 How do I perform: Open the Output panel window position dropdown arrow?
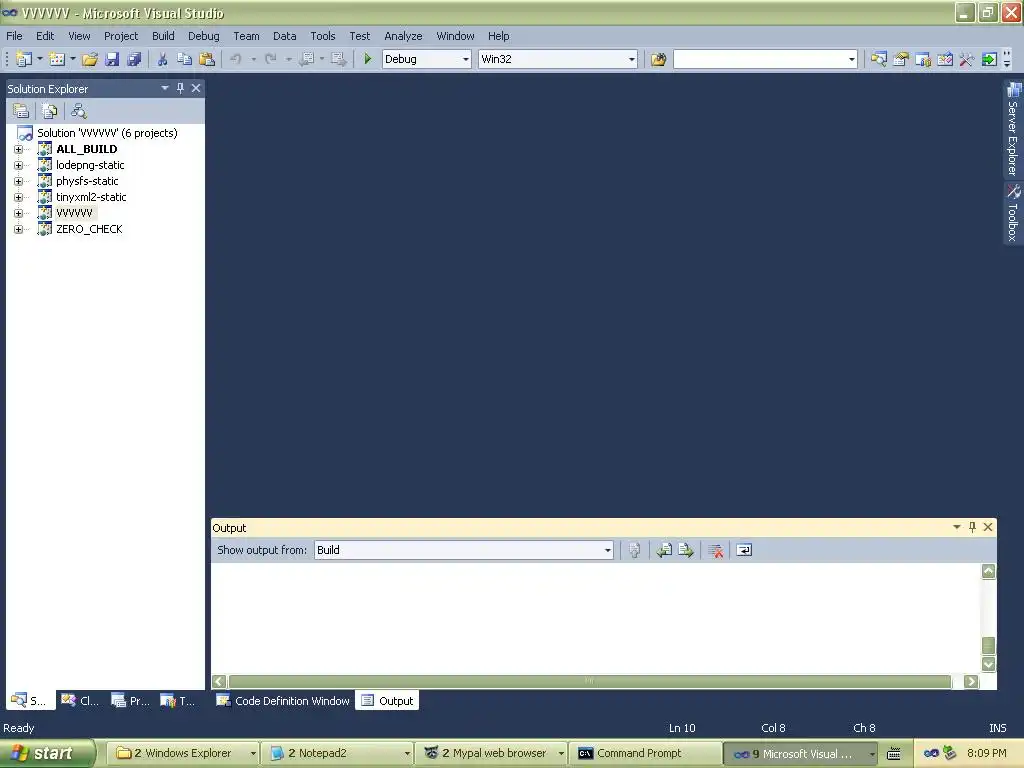point(957,527)
